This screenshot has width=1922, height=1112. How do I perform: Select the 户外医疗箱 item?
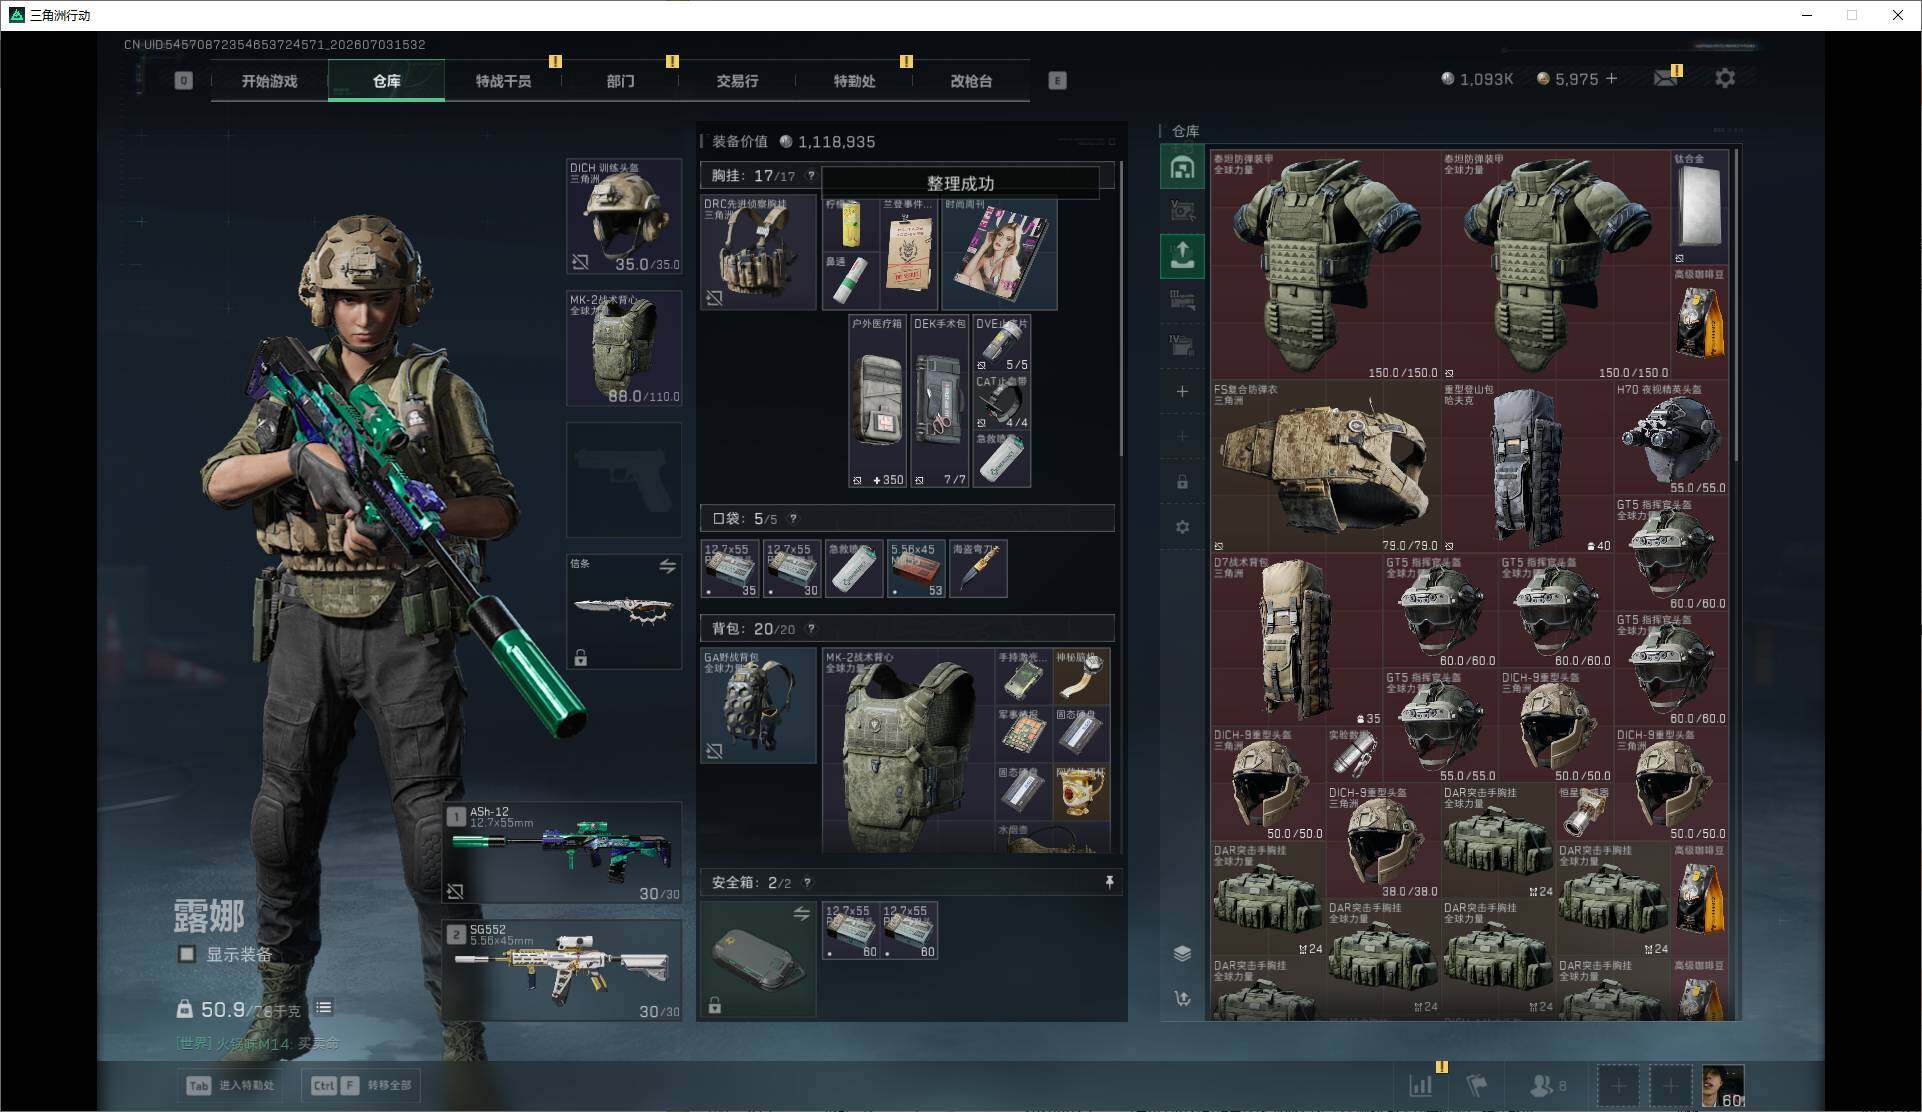(877, 402)
